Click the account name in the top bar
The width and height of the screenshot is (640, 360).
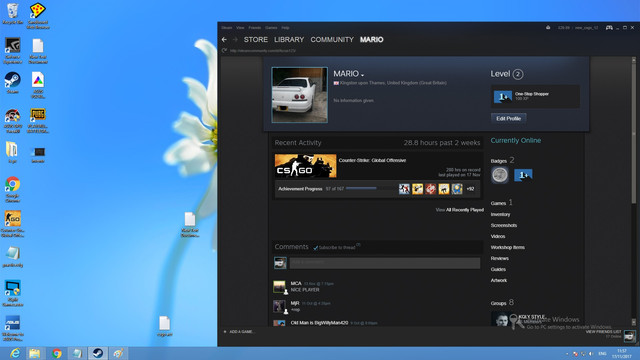pyautogui.click(x=587, y=28)
